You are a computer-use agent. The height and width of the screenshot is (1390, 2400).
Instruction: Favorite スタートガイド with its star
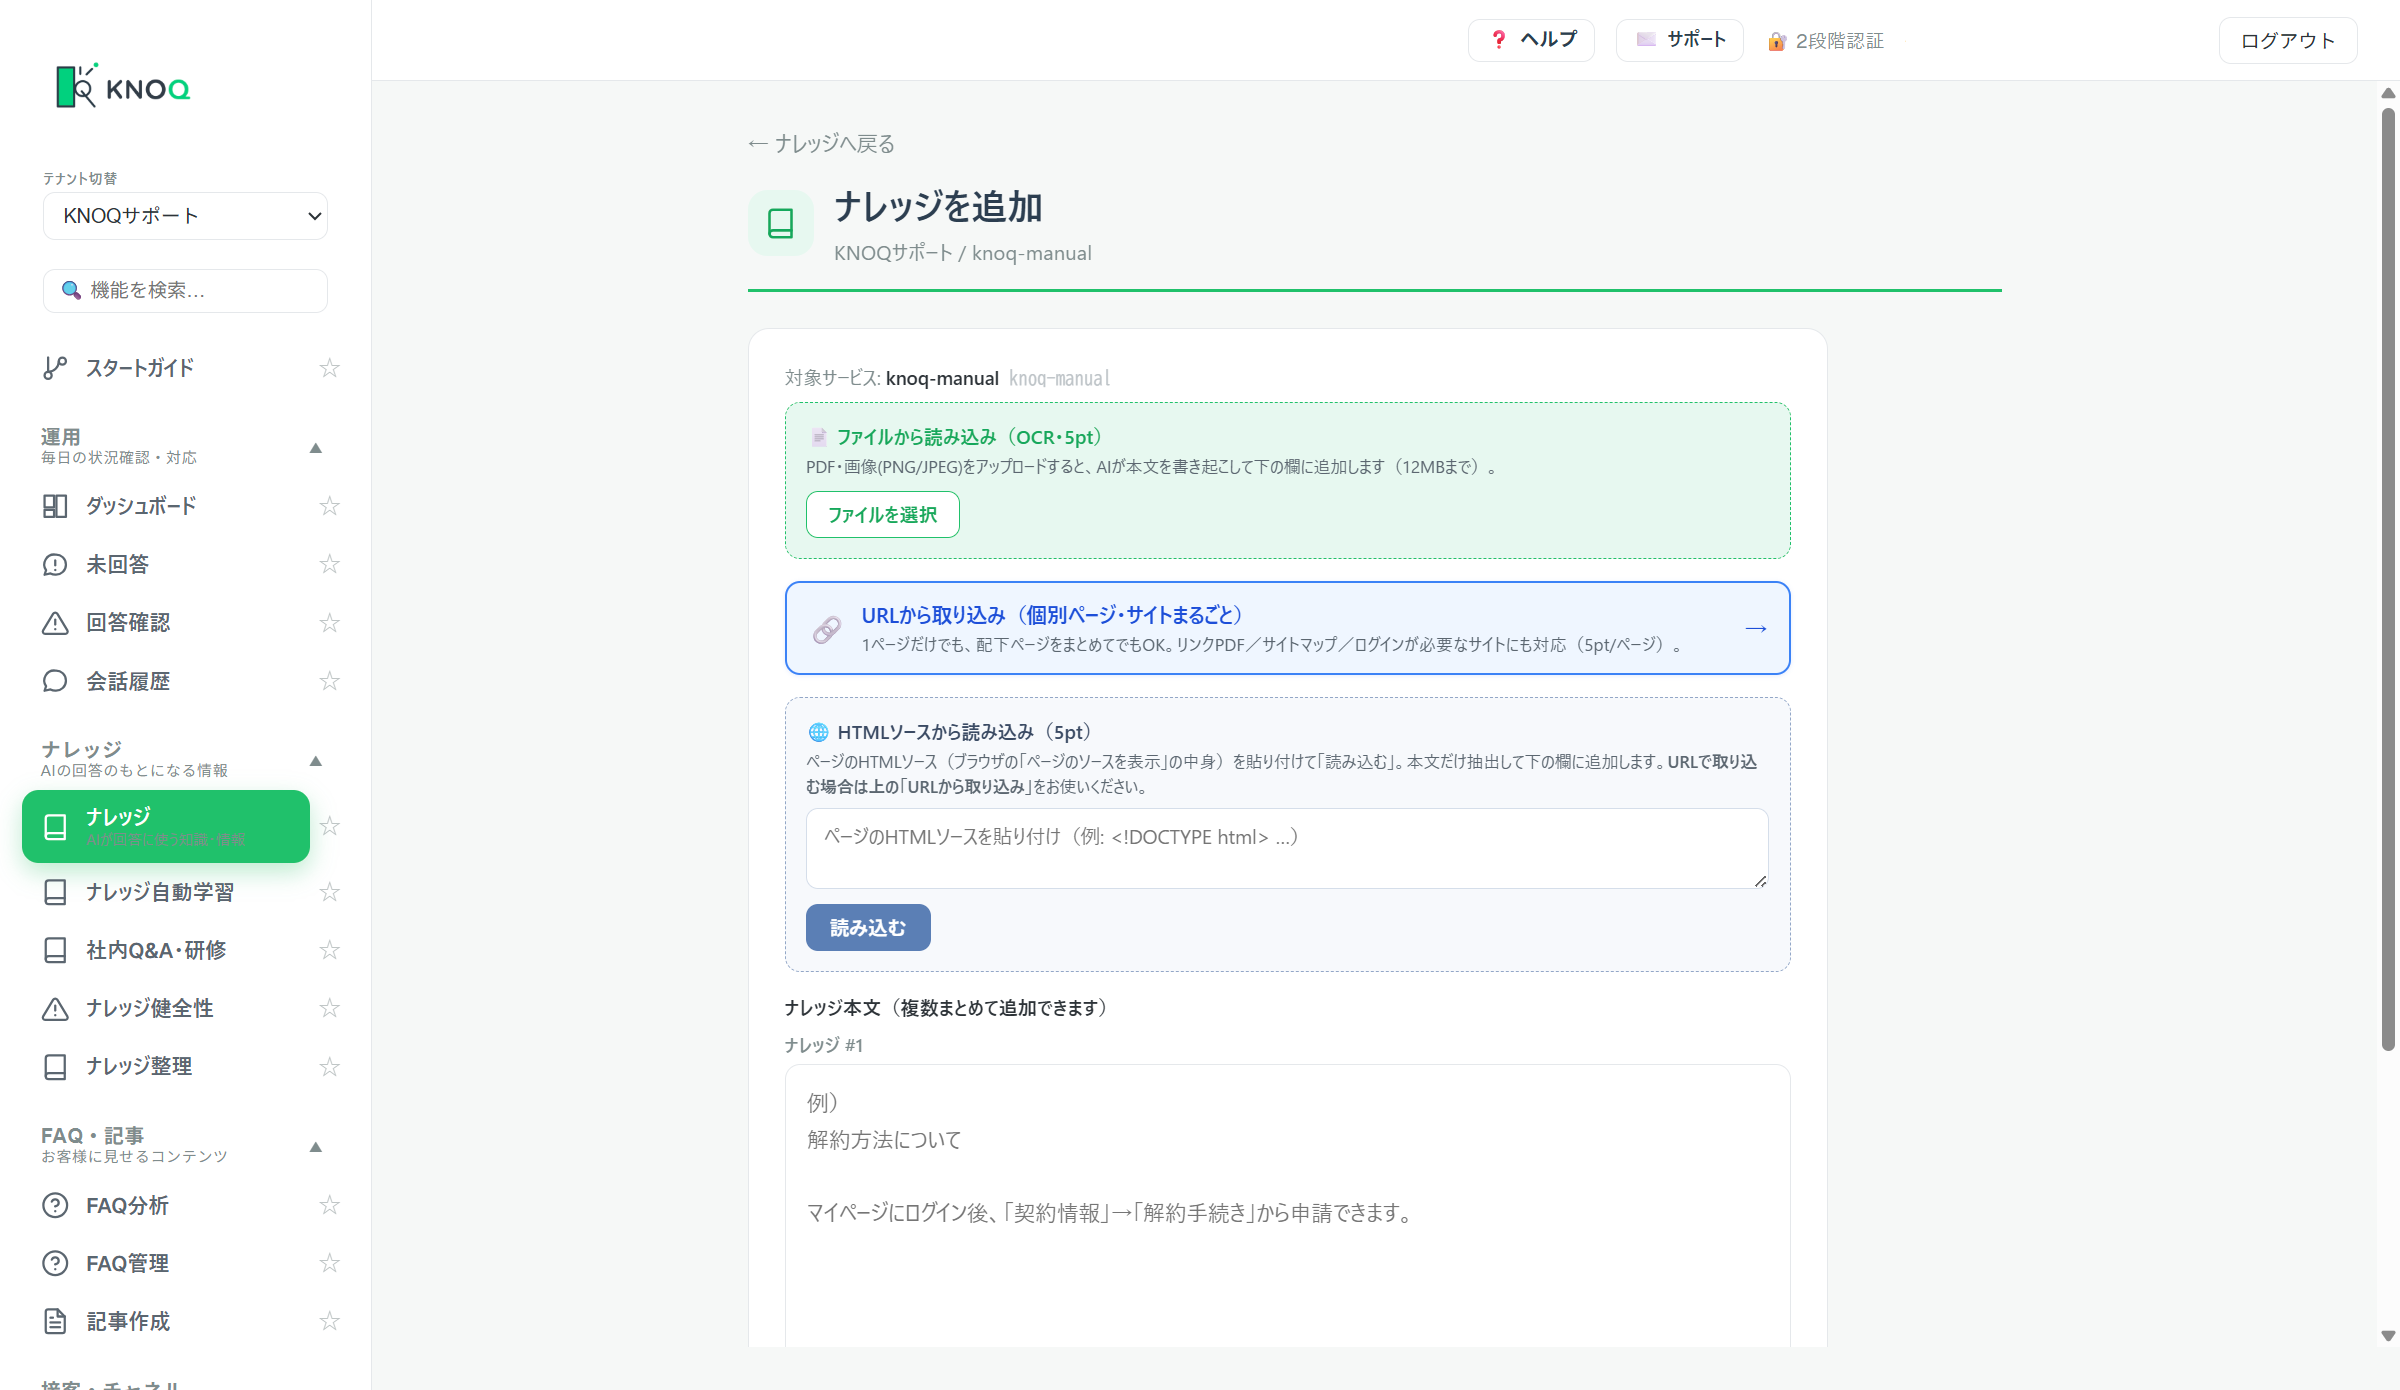pyautogui.click(x=329, y=368)
